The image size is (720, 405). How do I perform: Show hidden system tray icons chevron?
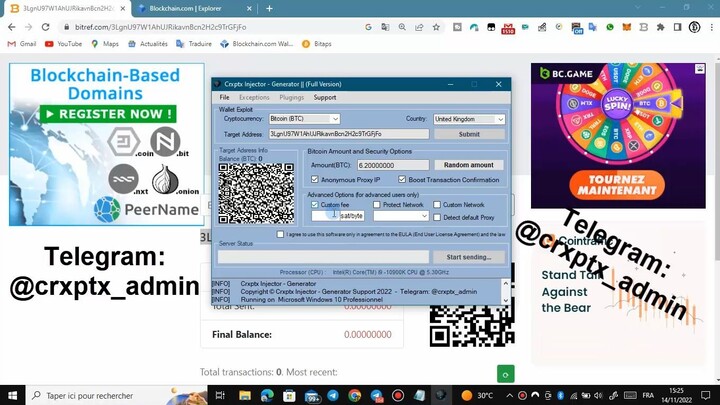click(510, 395)
